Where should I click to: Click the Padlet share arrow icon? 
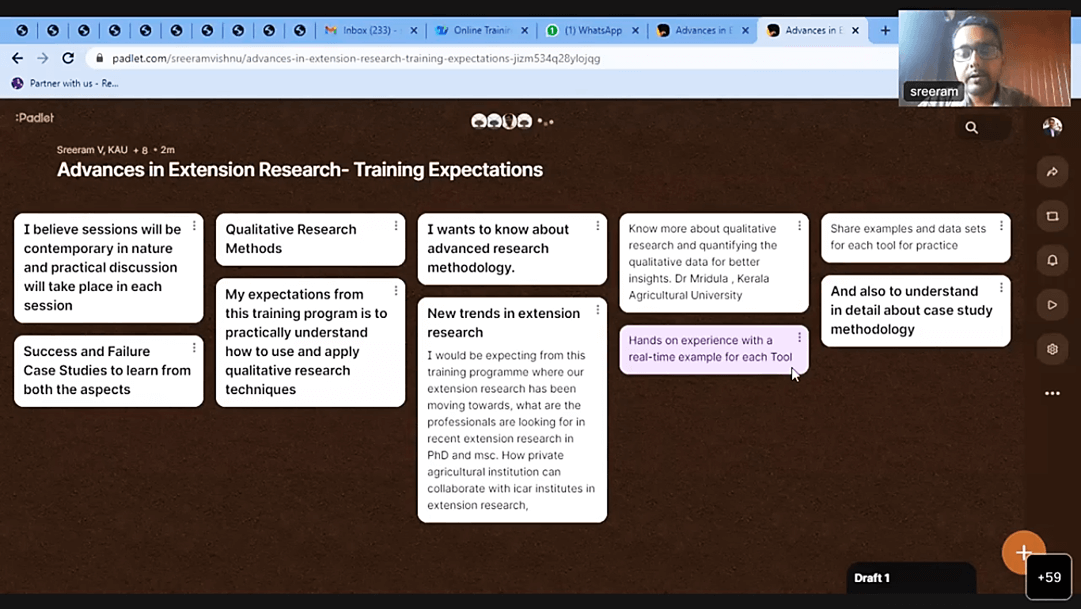[1052, 172]
